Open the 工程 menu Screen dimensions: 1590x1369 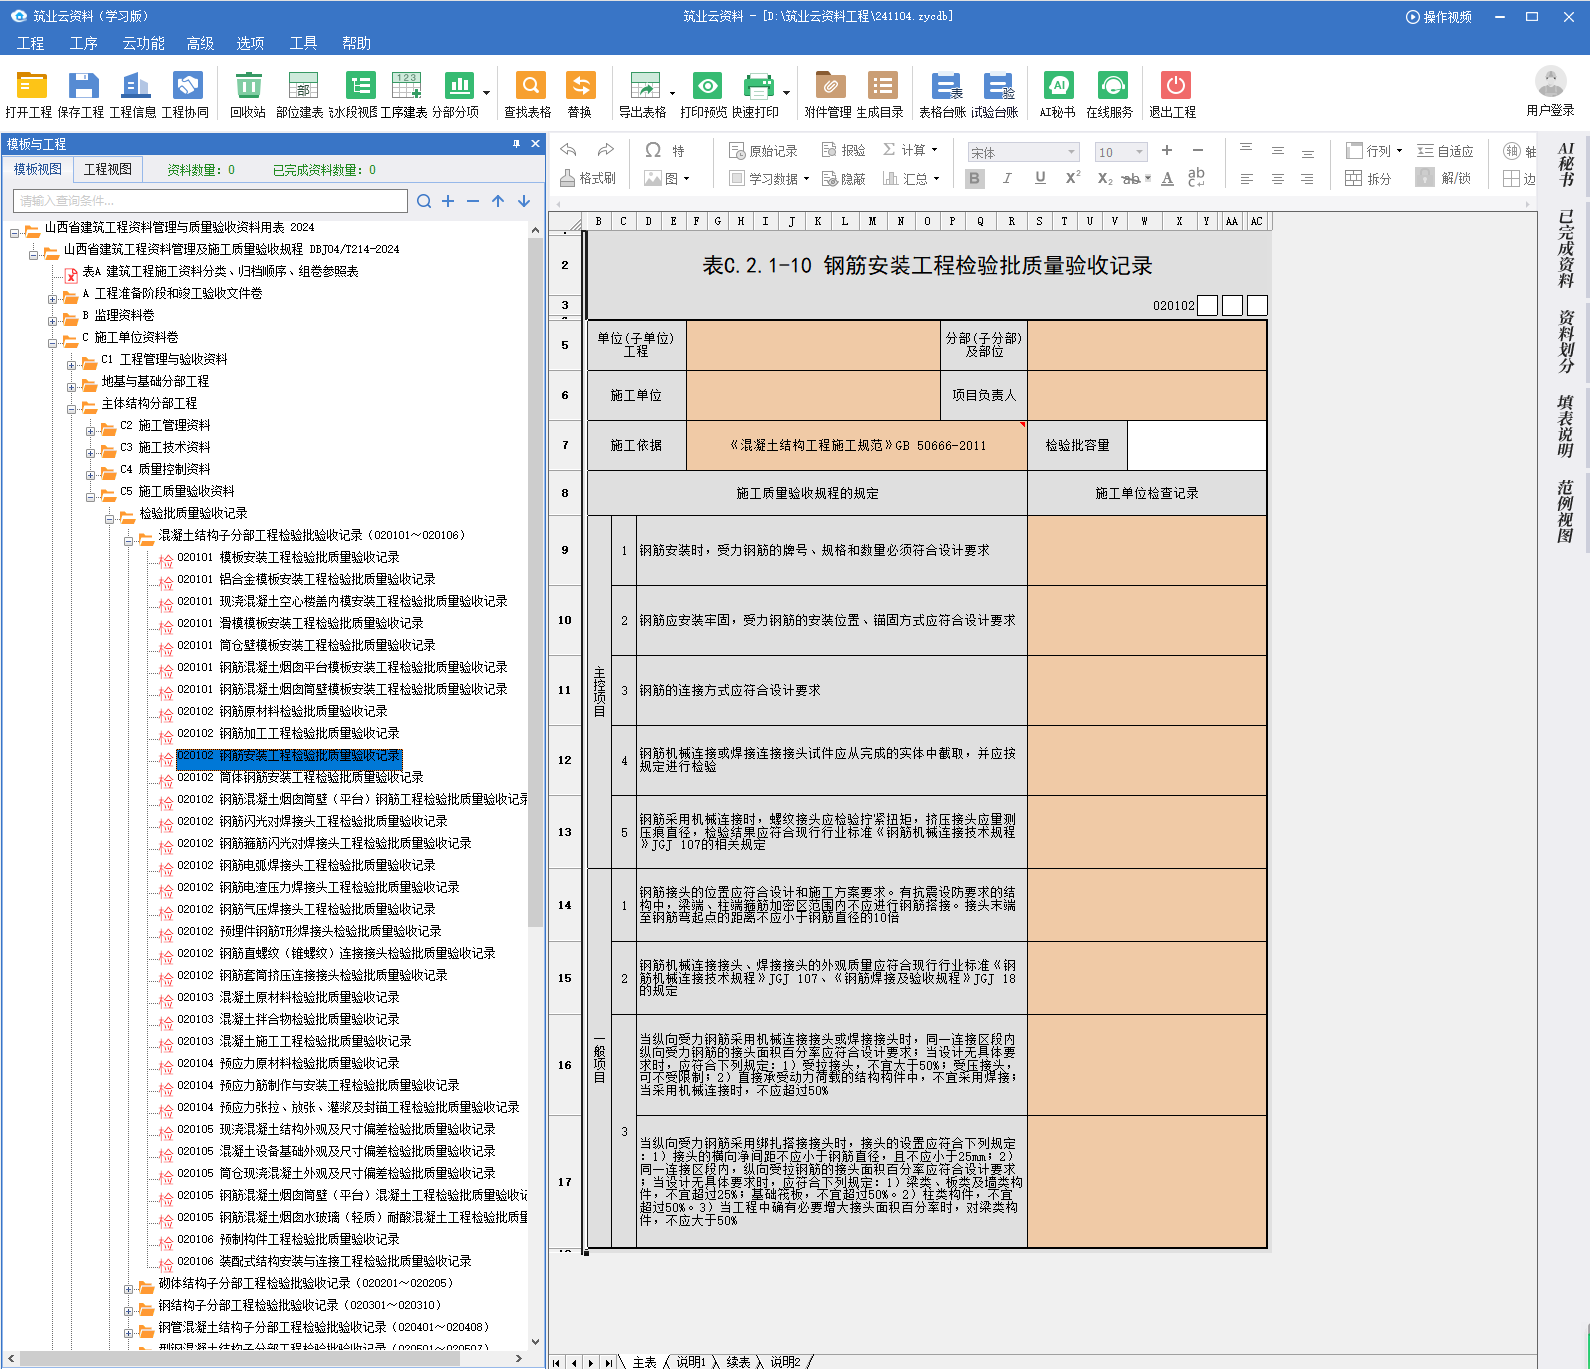31,43
